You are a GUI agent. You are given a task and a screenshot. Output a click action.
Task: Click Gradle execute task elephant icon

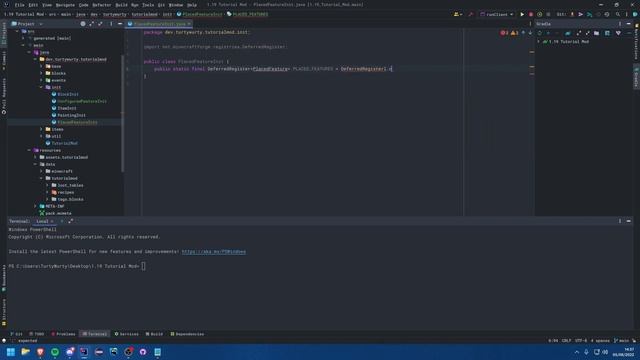[568, 33]
